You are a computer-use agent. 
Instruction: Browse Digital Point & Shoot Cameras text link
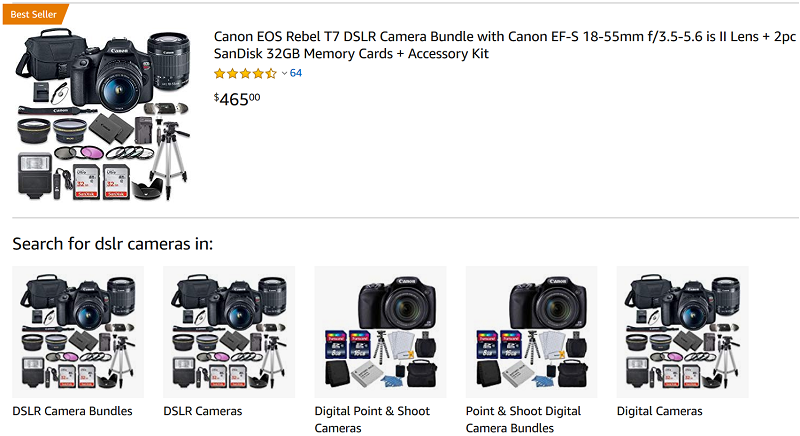point(374,419)
